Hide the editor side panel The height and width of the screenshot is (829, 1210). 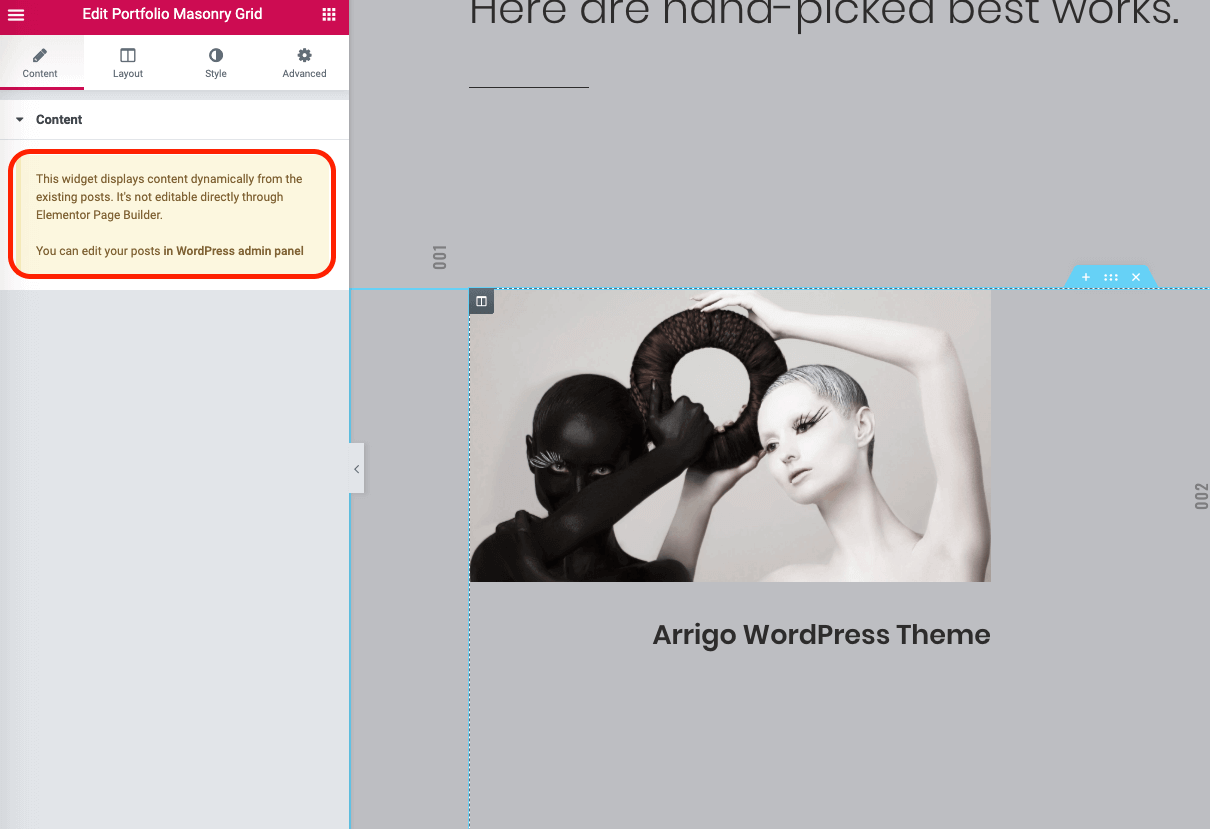(x=356, y=469)
